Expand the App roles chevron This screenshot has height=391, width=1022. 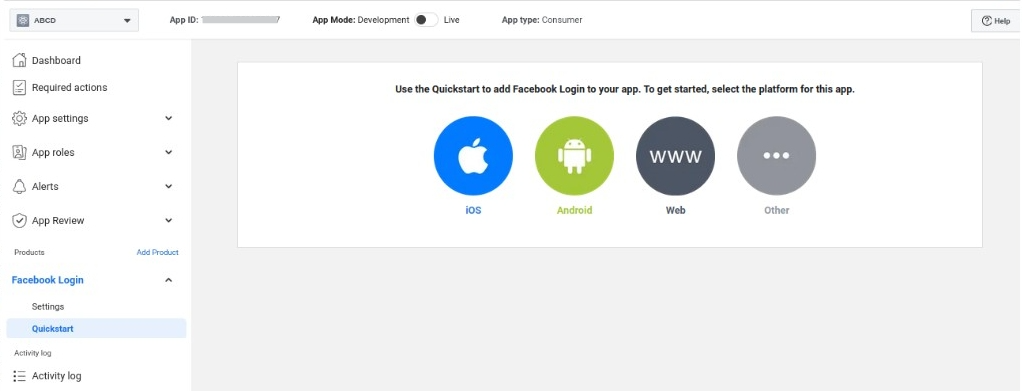(168, 152)
